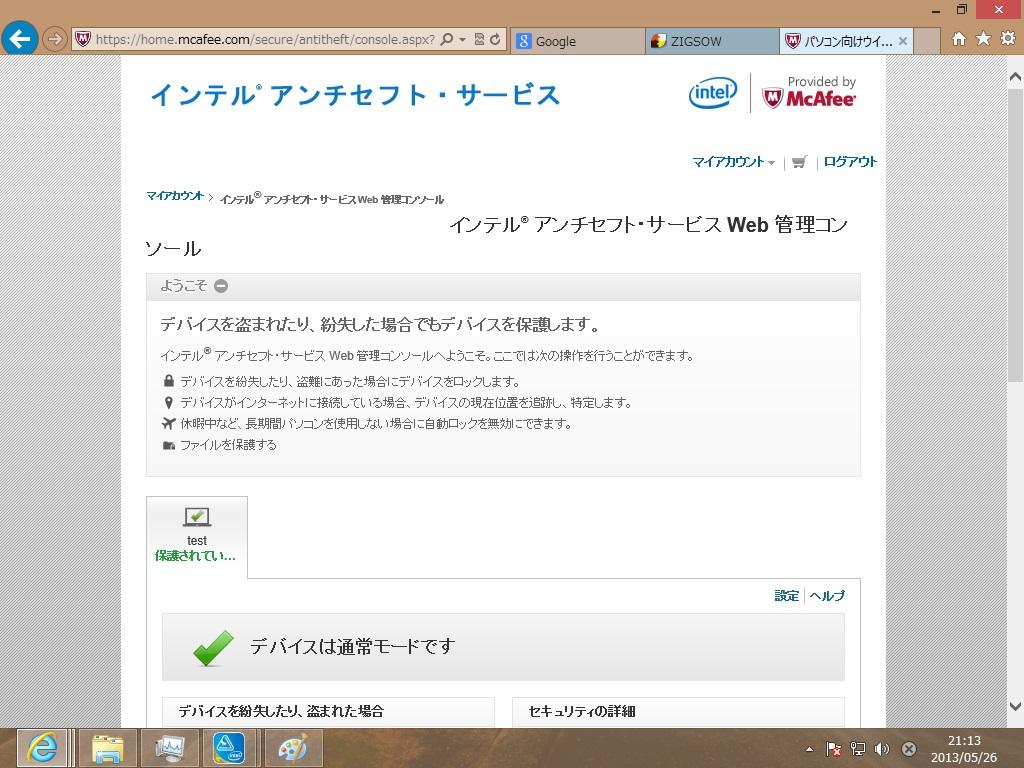
Task: Click the McAfee logo
Action: 809,98
